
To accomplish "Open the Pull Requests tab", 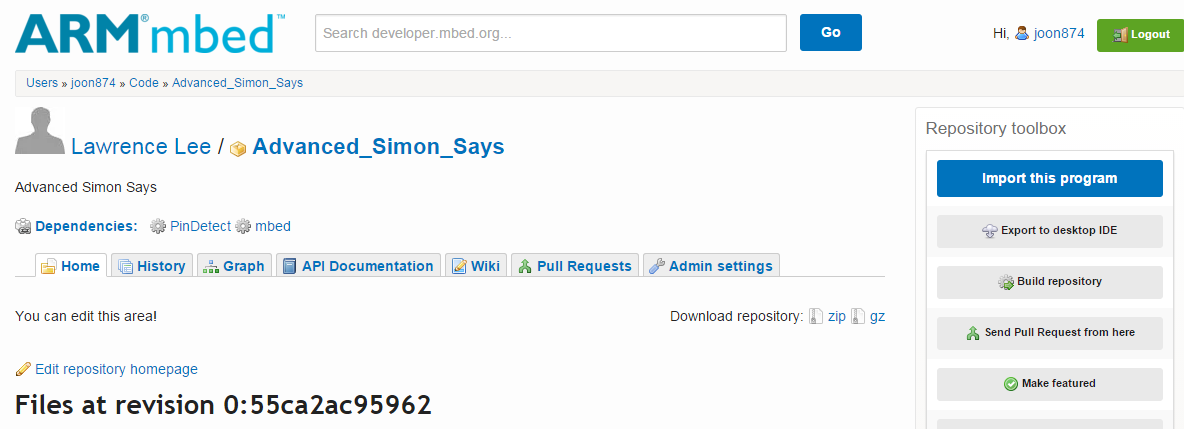I will 574,266.
